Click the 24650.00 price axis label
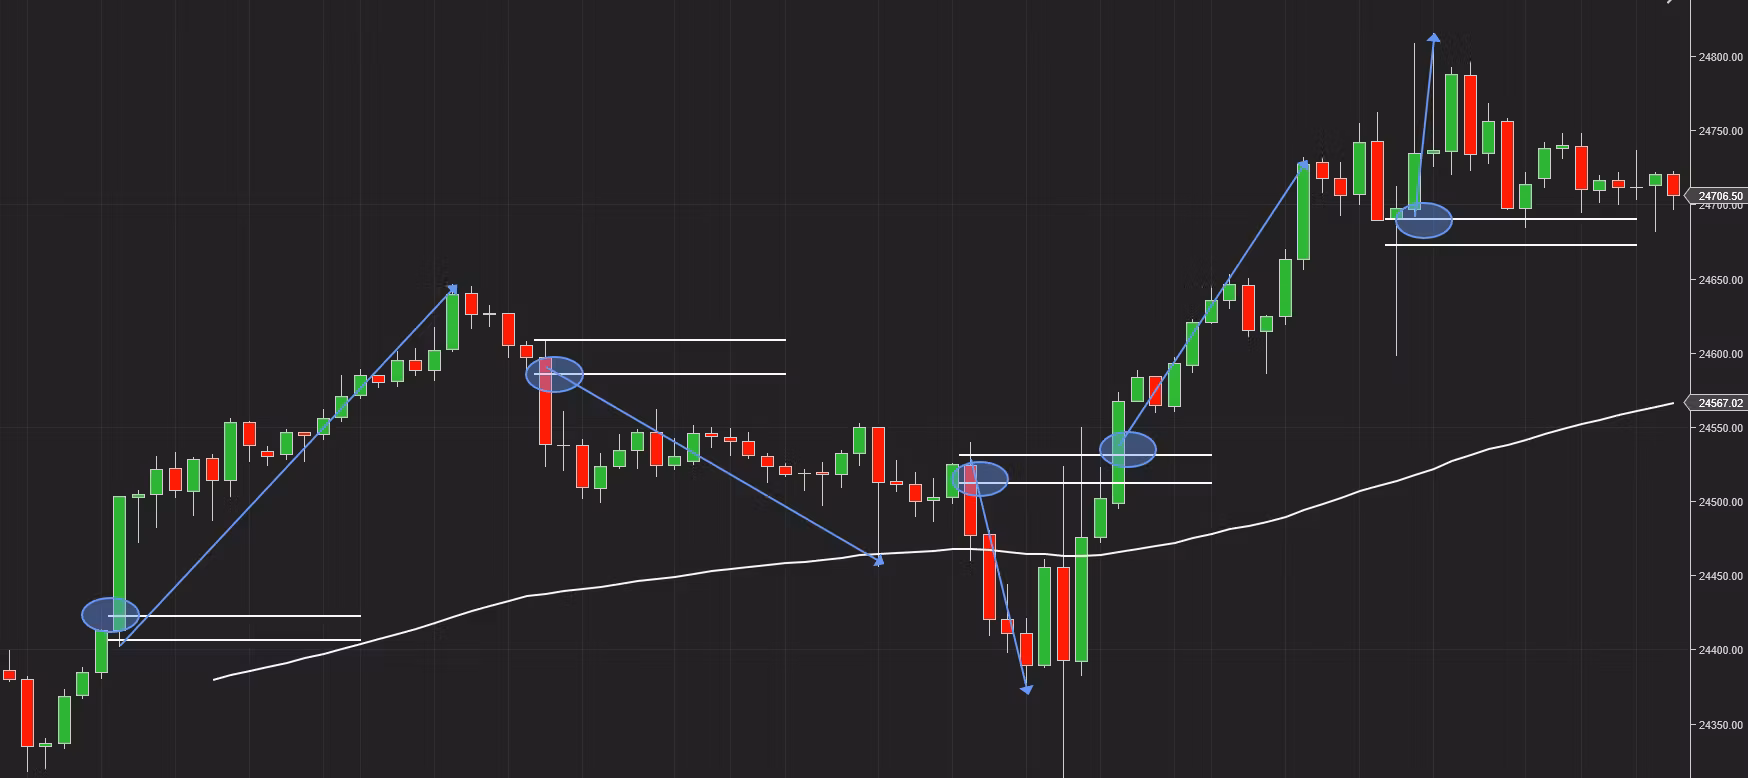1748x778 pixels. [1720, 280]
